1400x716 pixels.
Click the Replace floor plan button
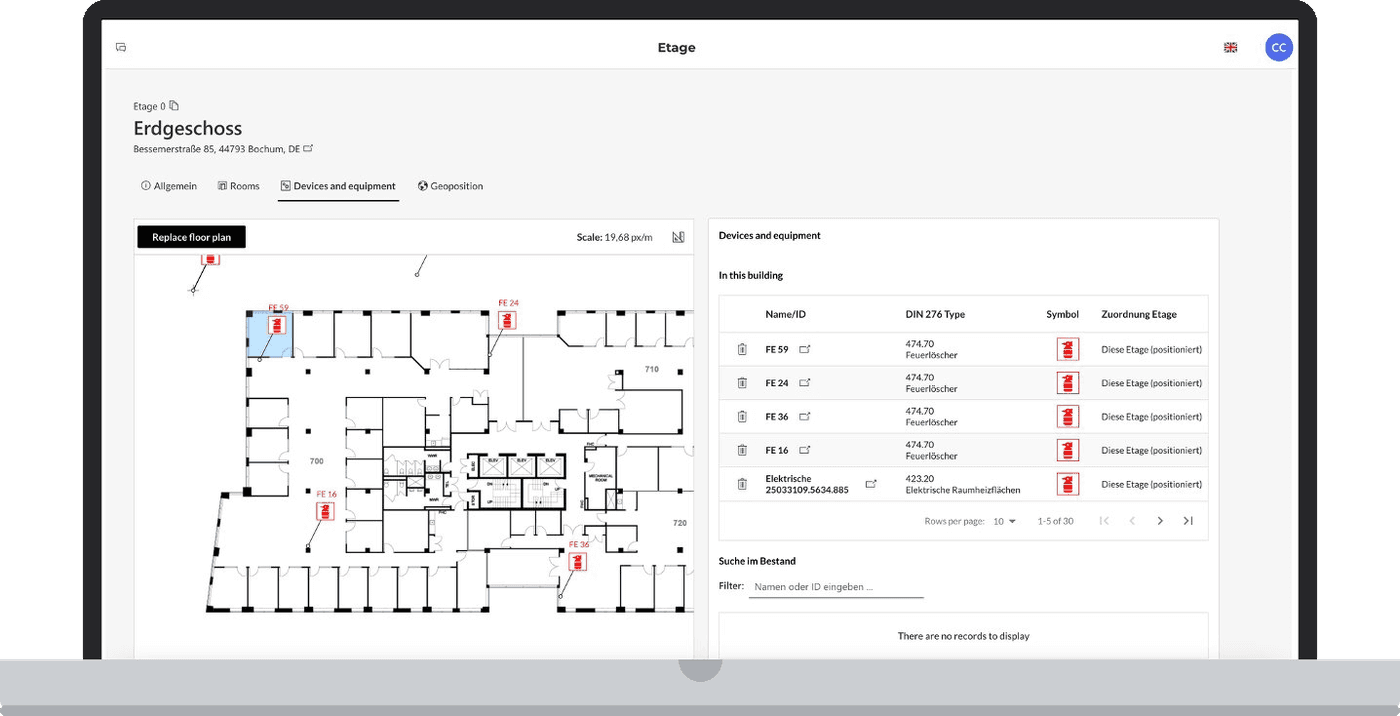click(191, 237)
